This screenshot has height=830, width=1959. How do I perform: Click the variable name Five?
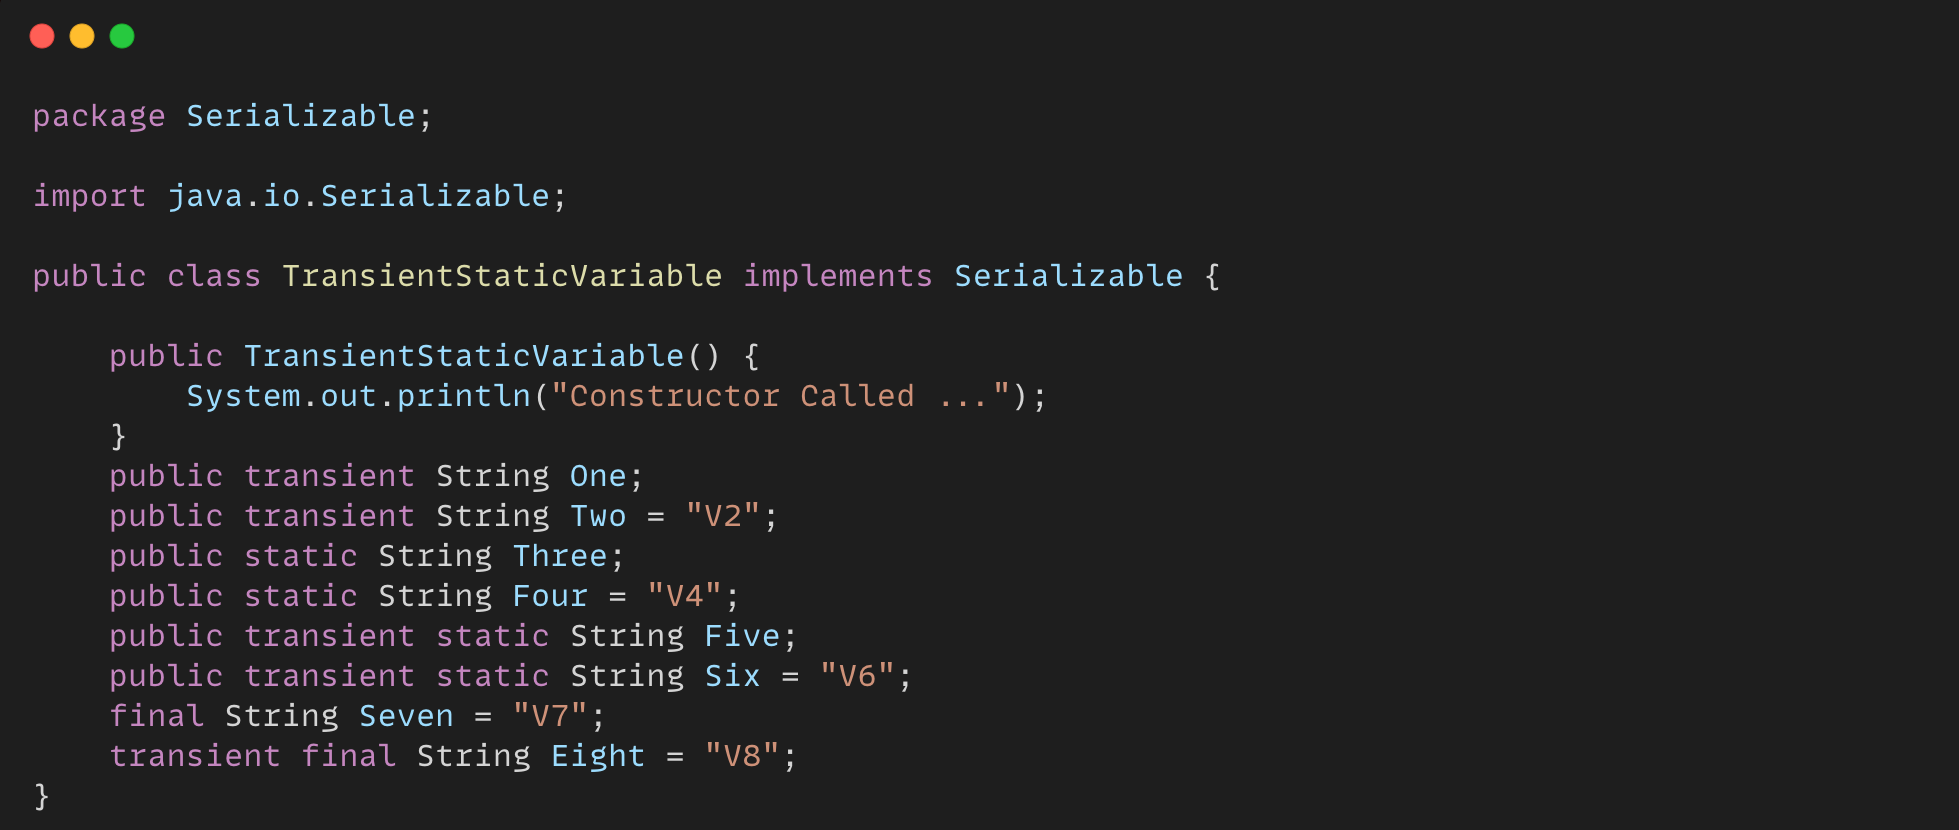742,636
